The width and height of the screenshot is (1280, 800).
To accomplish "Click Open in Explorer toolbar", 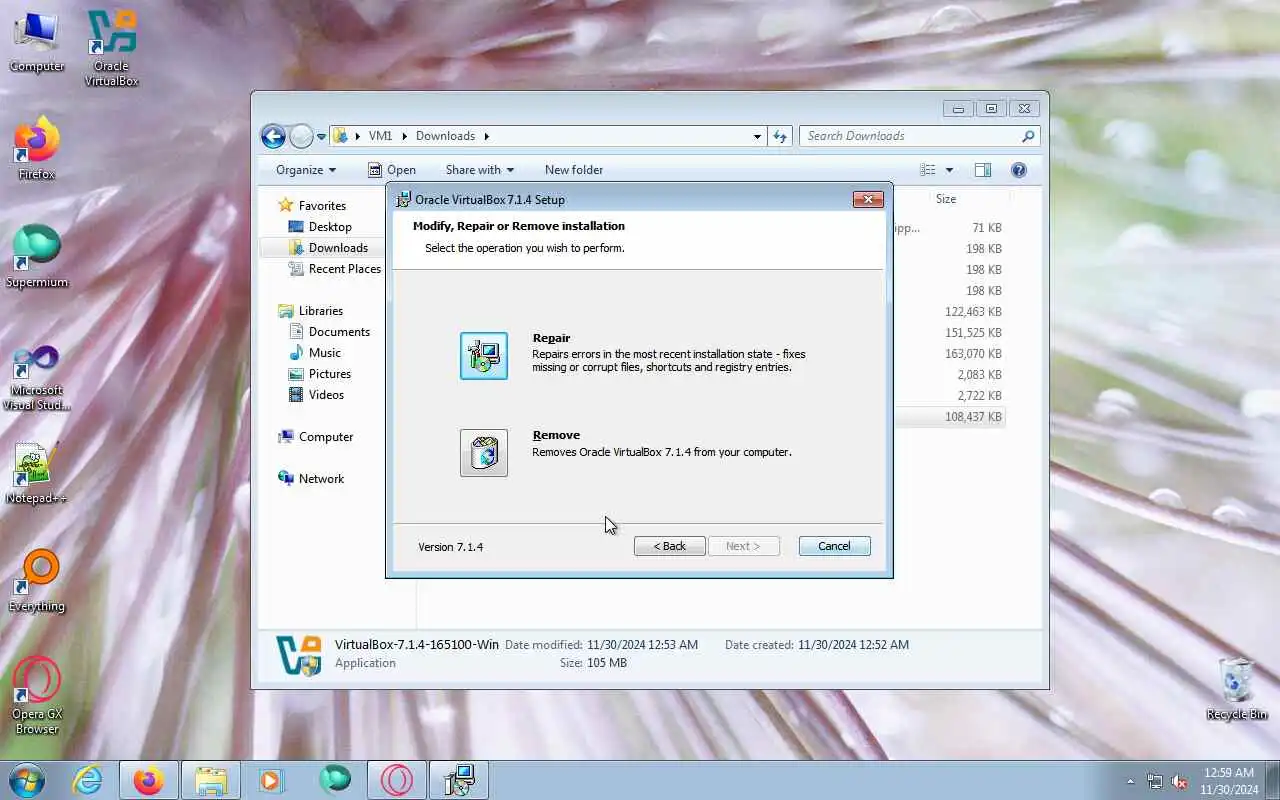I will [391, 170].
